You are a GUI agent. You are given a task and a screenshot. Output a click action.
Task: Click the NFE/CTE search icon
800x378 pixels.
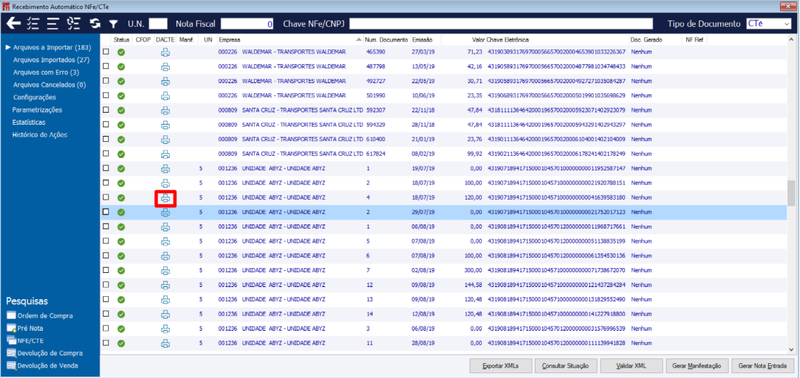pos(11,341)
